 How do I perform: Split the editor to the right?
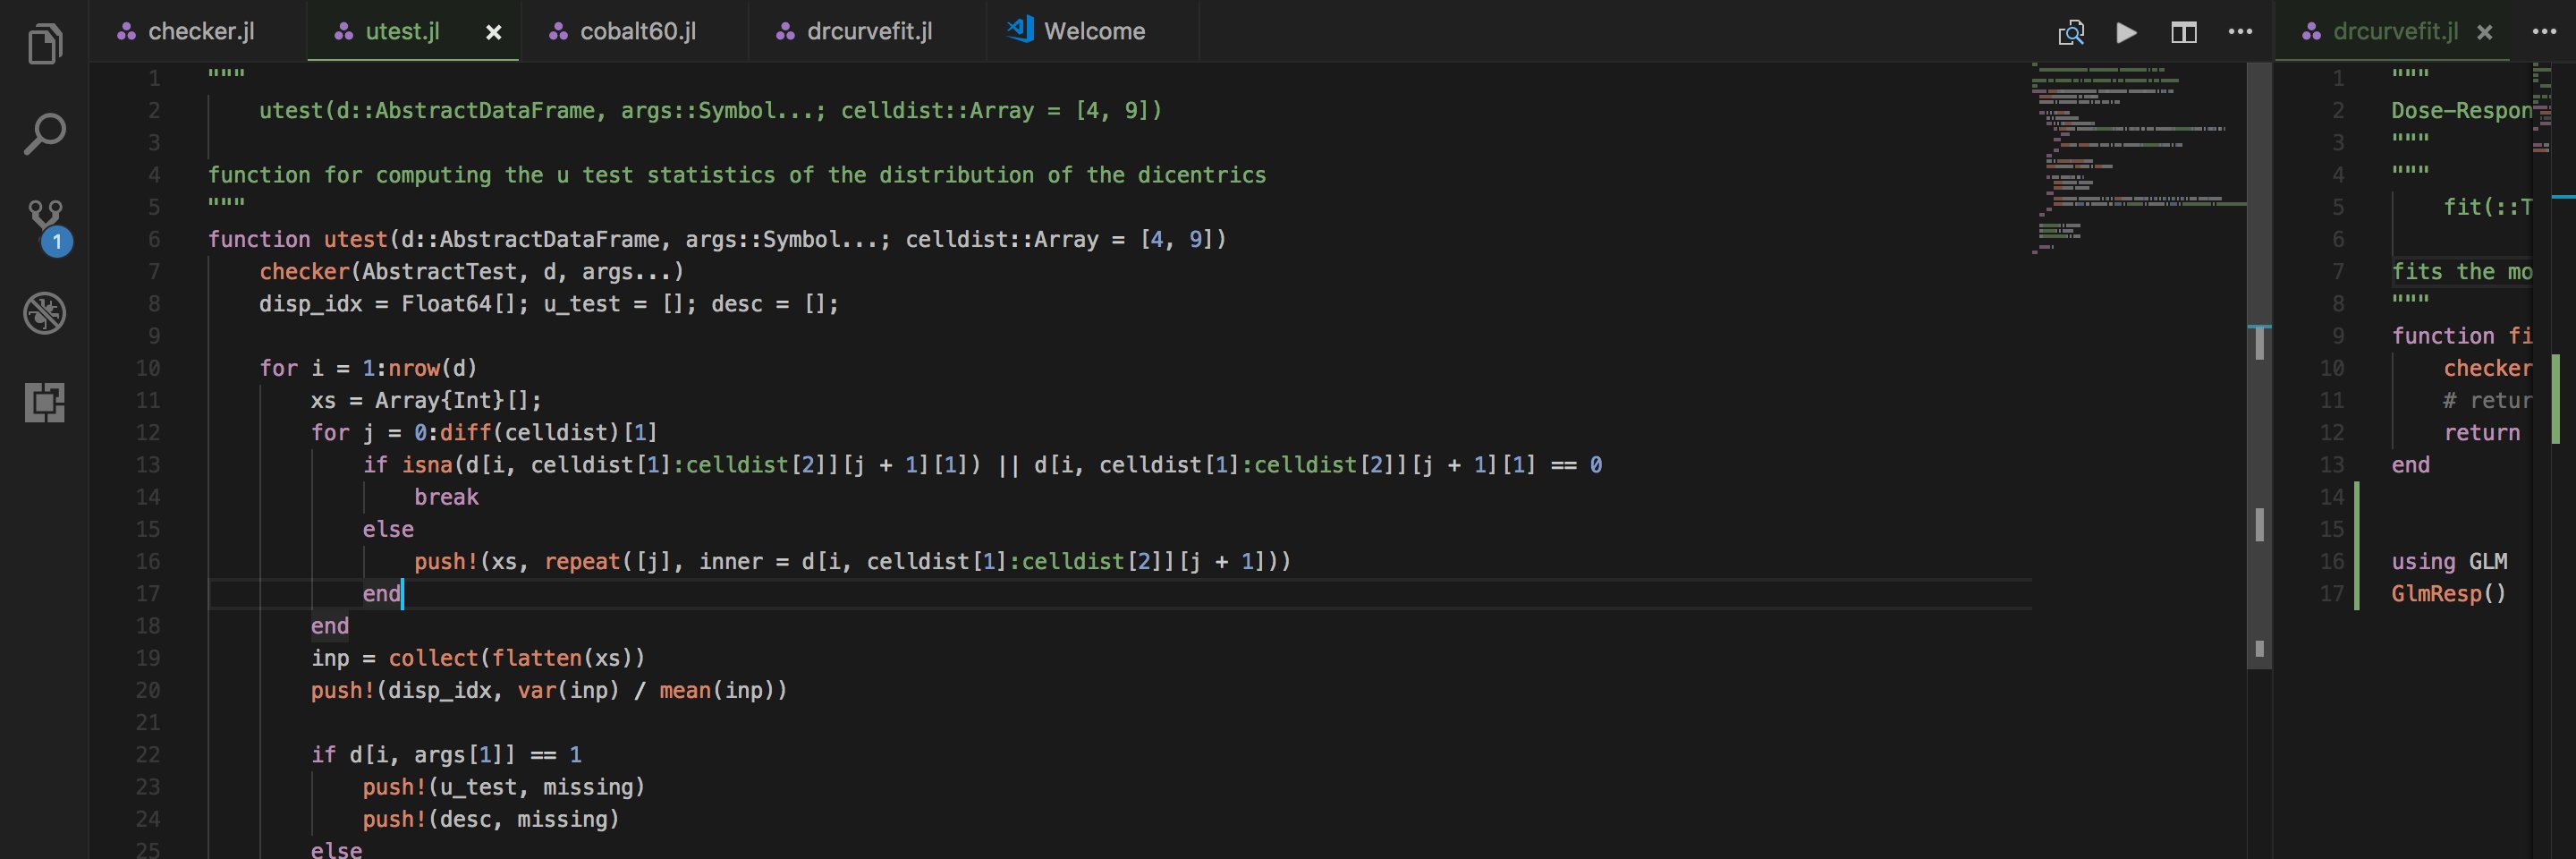(x=2184, y=32)
